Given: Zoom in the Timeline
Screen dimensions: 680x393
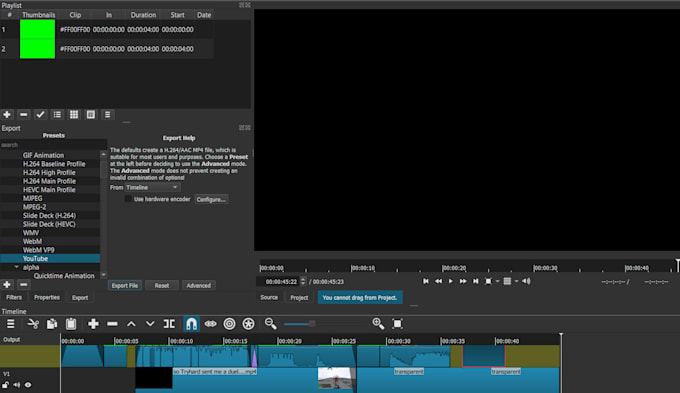Looking at the screenshot, I should 378,324.
